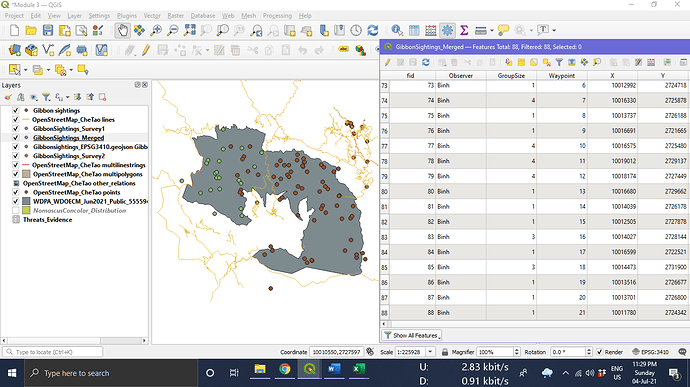
Task: Click the EPSG:3410 CRS button
Action: coord(650,352)
